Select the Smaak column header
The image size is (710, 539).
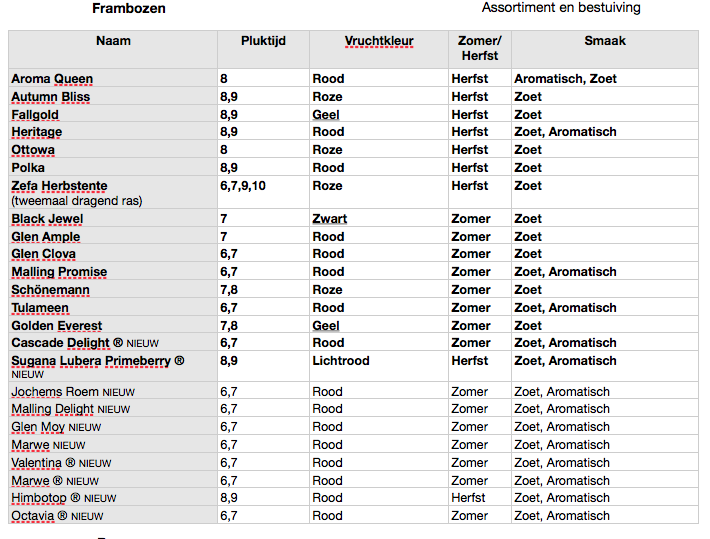(605, 41)
